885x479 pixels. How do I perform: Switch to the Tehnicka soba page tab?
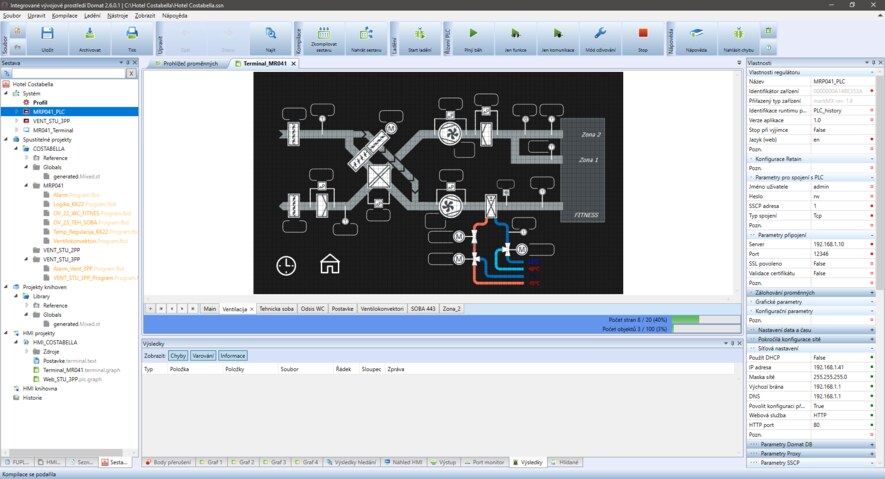(x=276, y=309)
